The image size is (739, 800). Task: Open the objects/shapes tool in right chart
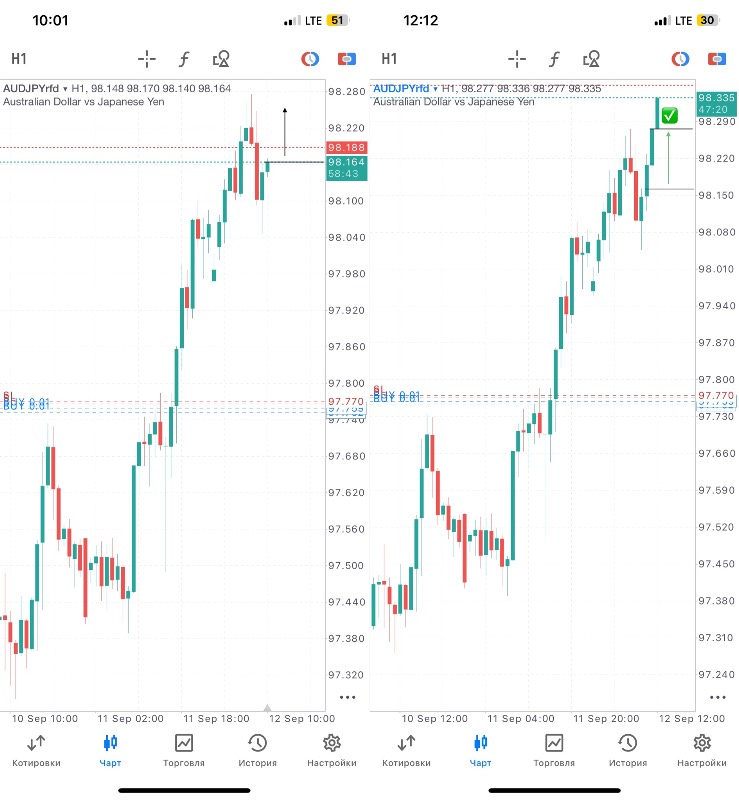click(x=591, y=59)
